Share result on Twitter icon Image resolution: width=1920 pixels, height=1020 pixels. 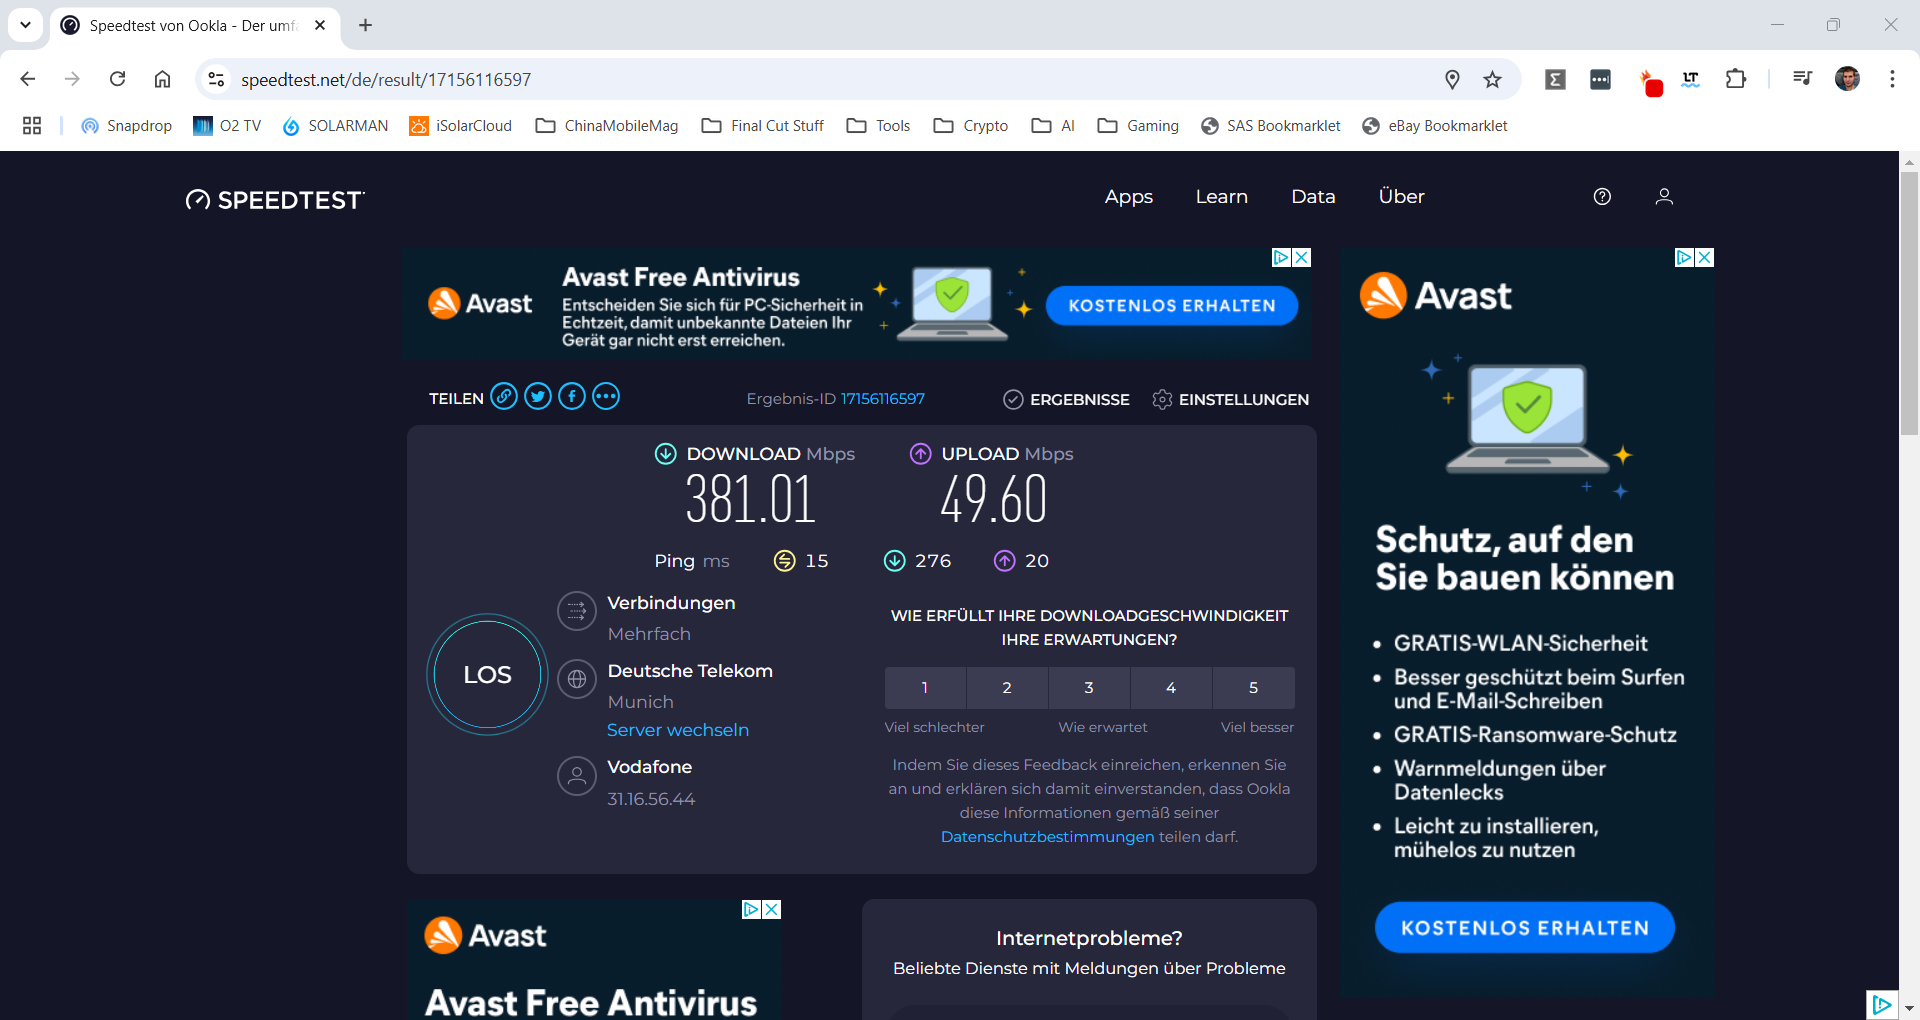click(x=538, y=397)
